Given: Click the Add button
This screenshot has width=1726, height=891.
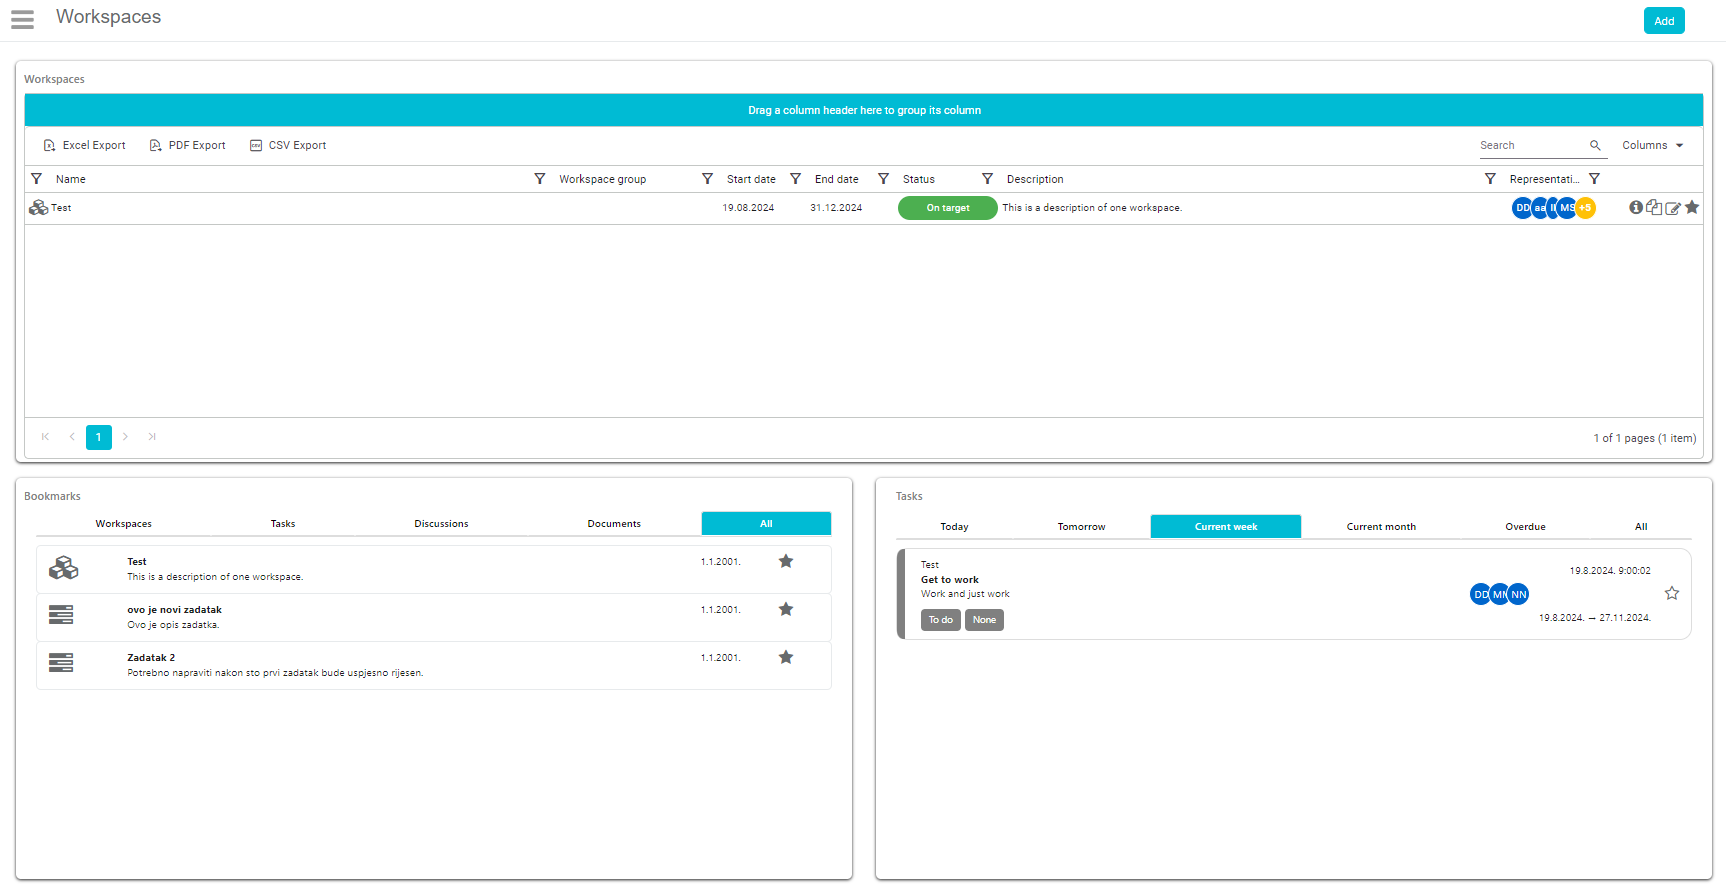Looking at the screenshot, I should [1664, 21].
